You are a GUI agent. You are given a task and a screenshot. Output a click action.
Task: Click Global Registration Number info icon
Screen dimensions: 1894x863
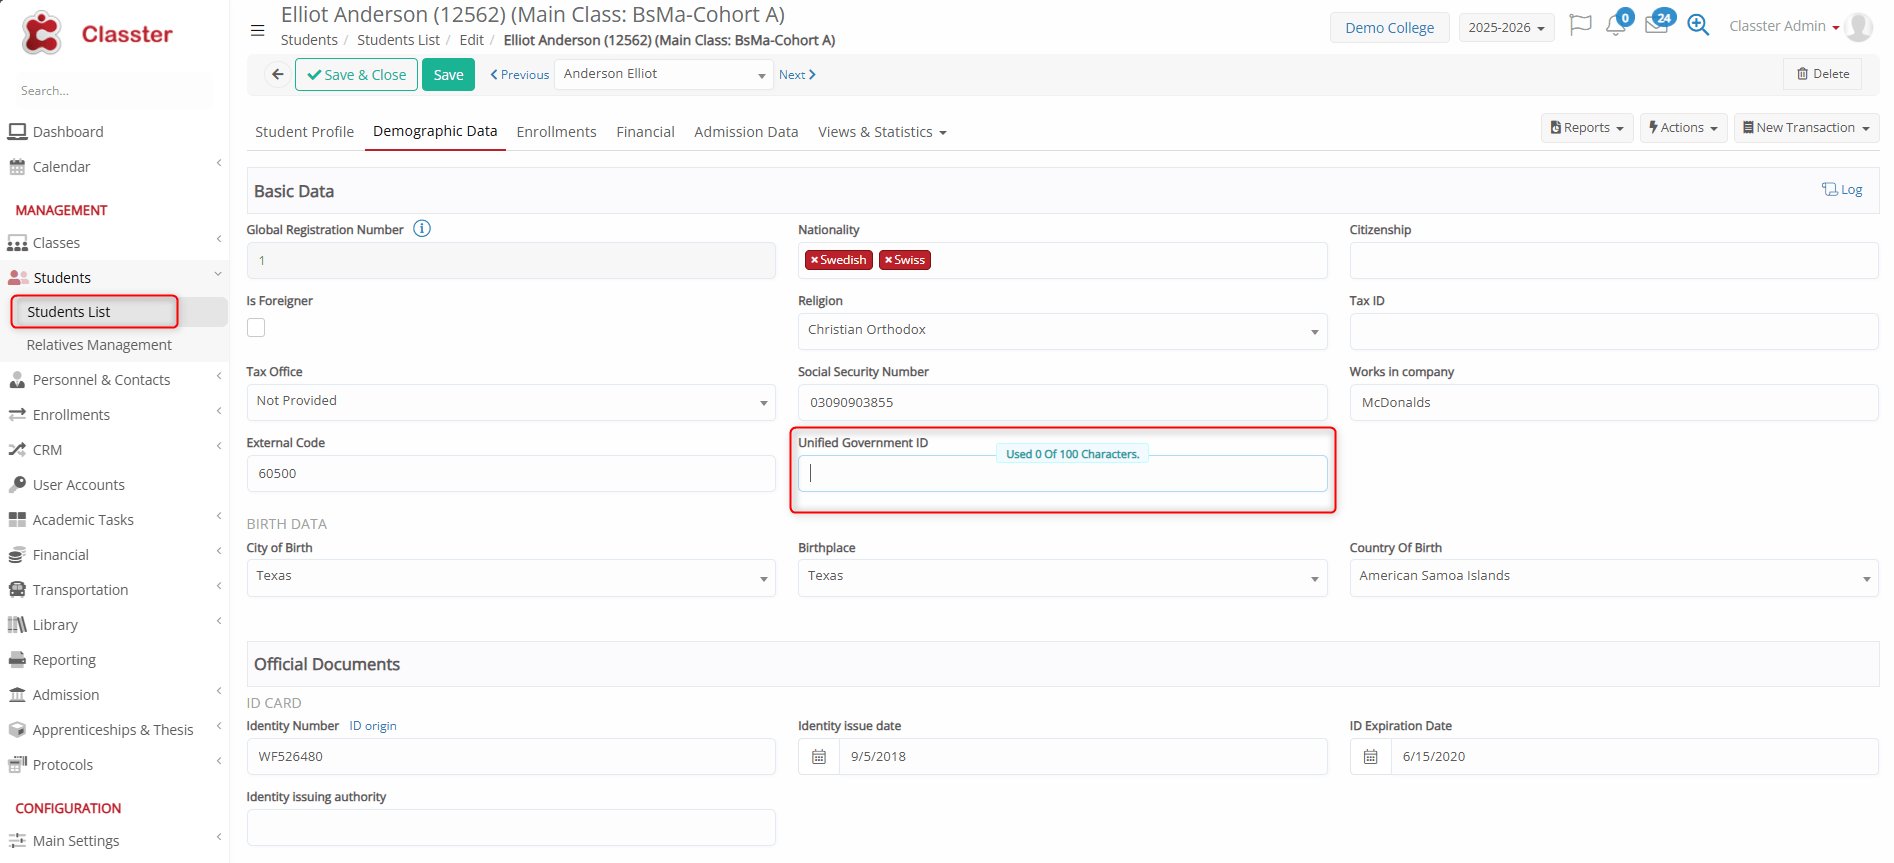click(422, 229)
